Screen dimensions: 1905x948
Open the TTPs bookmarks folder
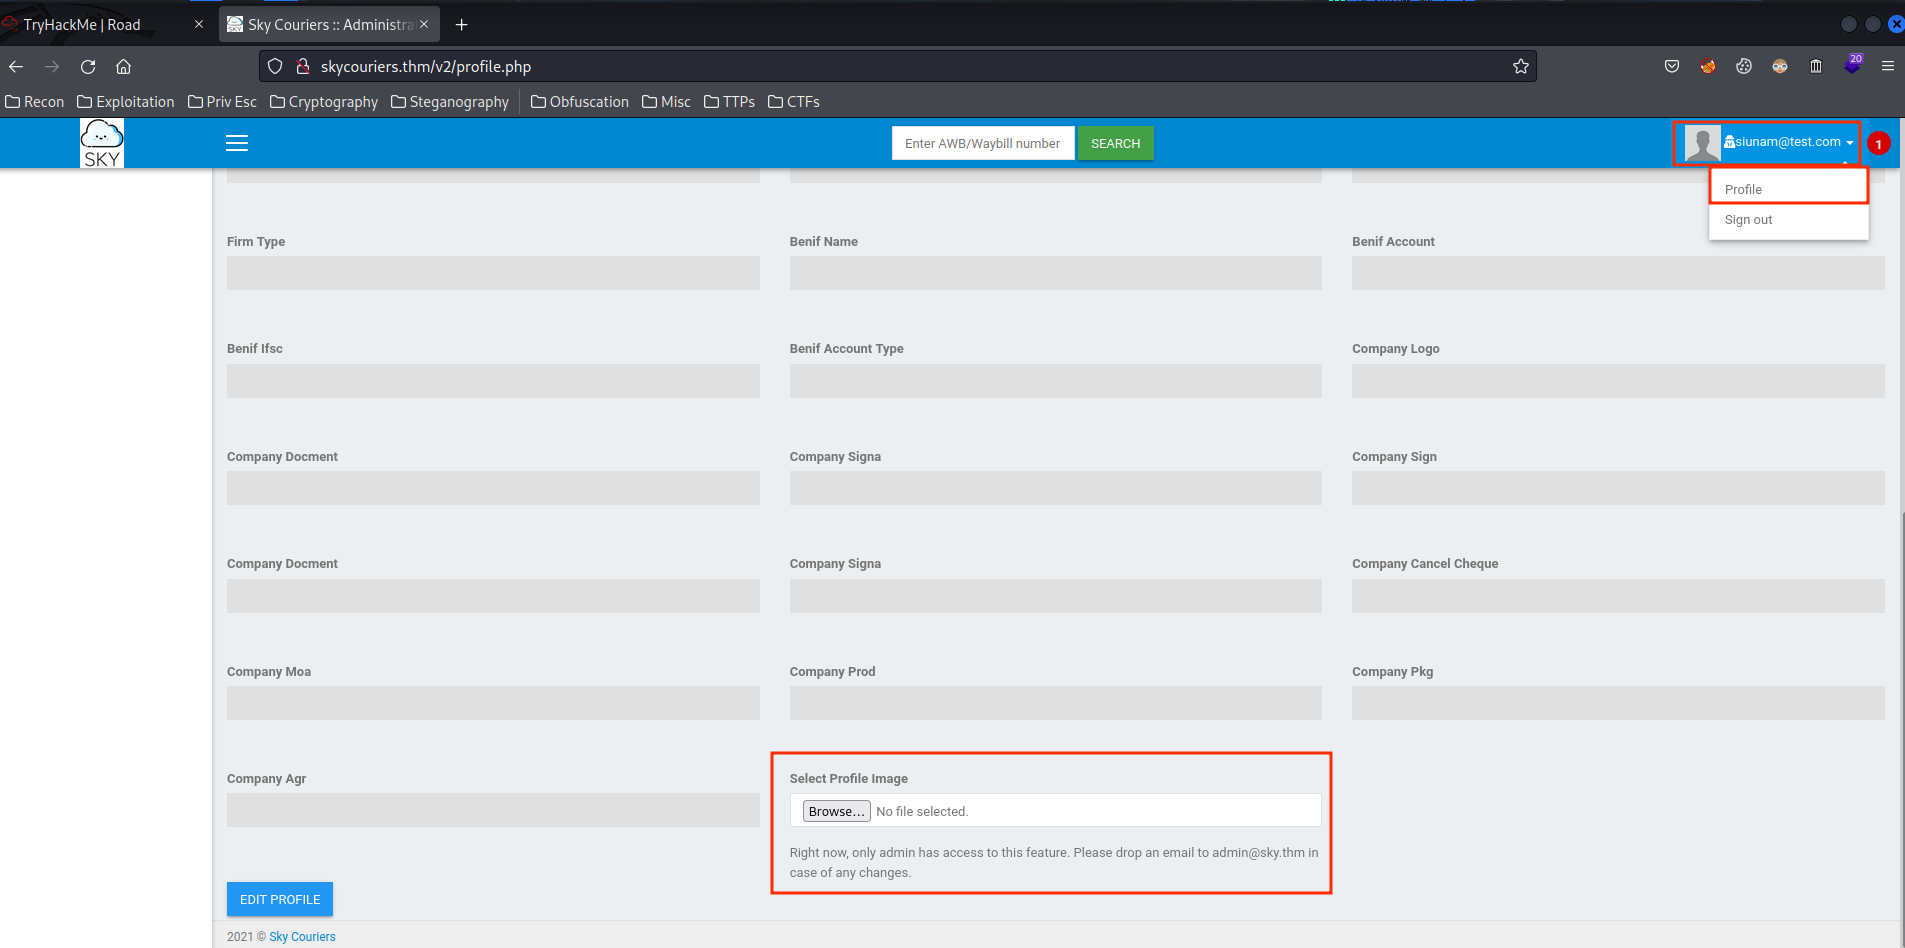pyautogui.click(x=730, y=102)
